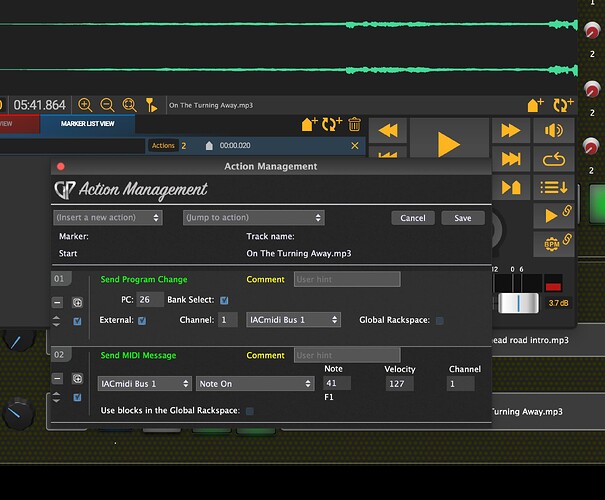Screen dimensions: 605x500
Task: Toggle the Bank Select checkbox
Action: pos(224,301)
